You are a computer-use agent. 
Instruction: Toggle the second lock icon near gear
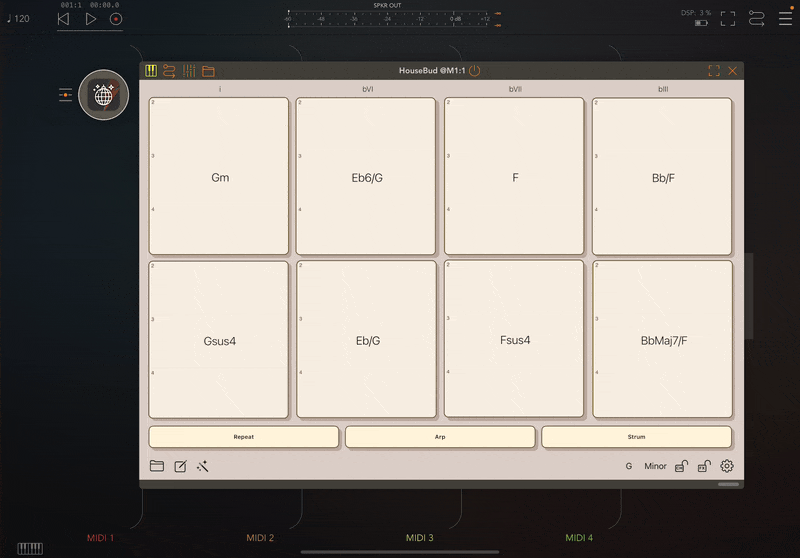(x=704, y=466)
